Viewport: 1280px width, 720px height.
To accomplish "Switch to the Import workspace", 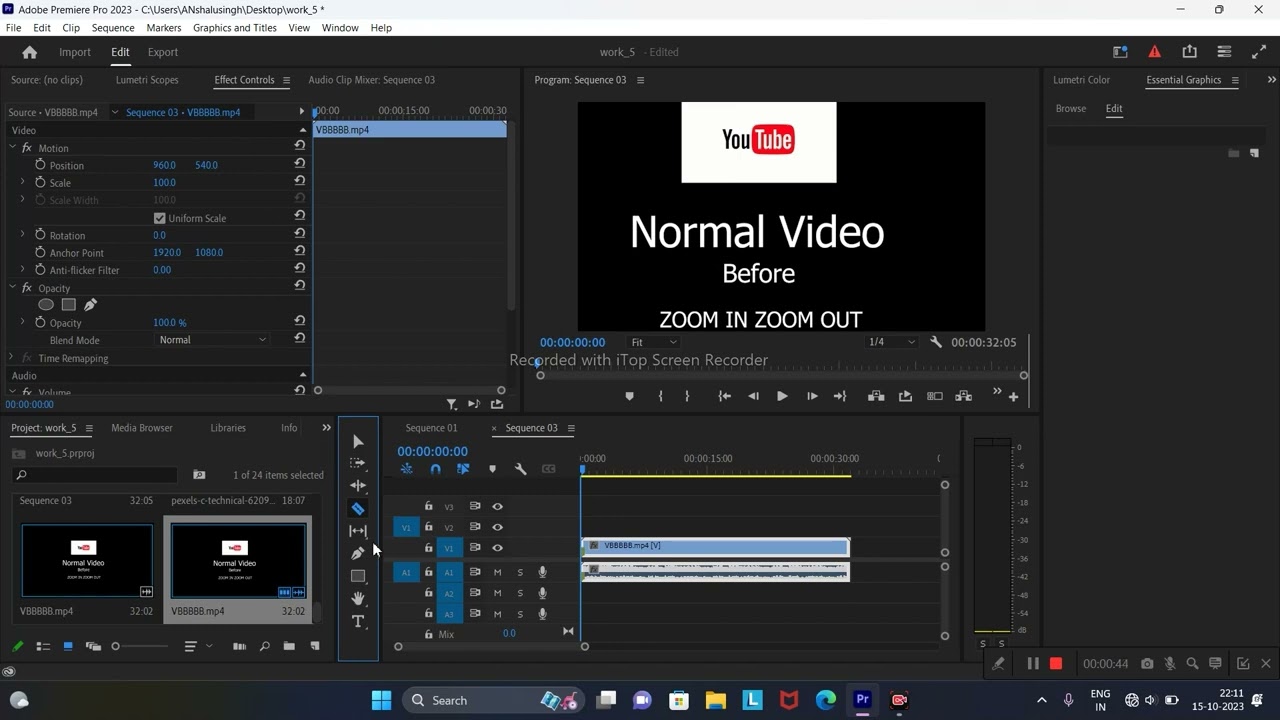I will 75,52.
